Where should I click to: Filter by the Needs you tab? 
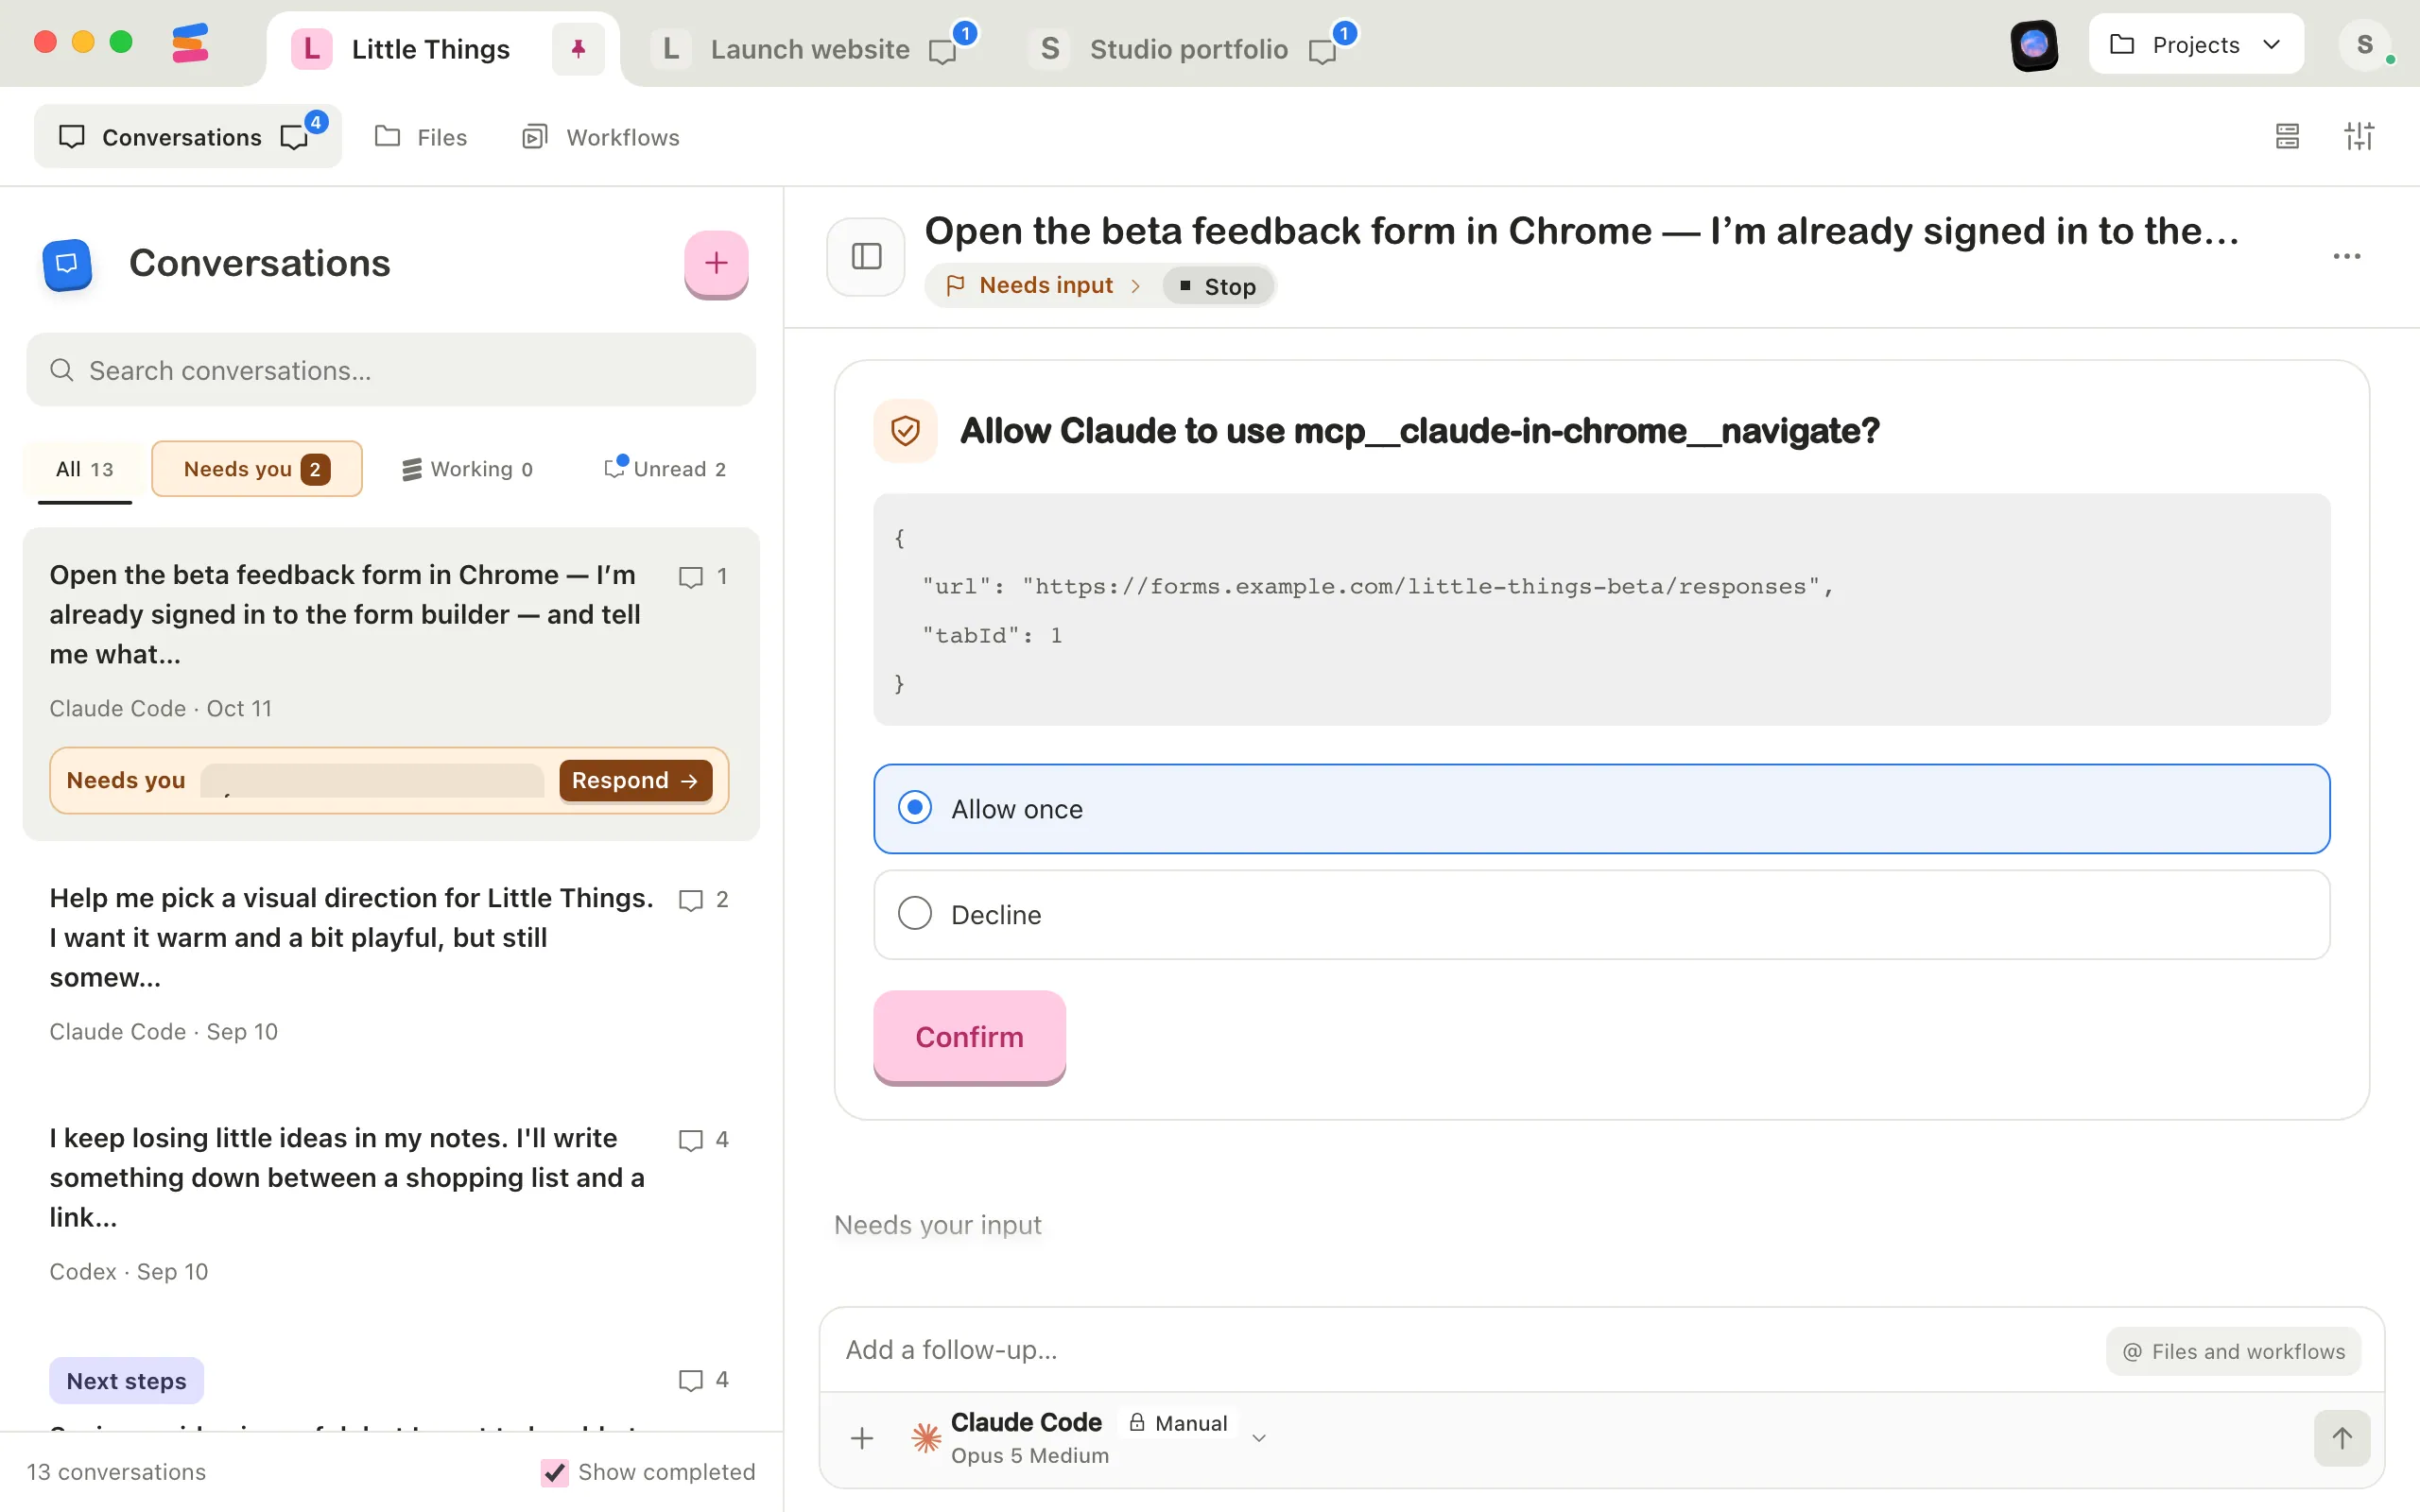257,469
